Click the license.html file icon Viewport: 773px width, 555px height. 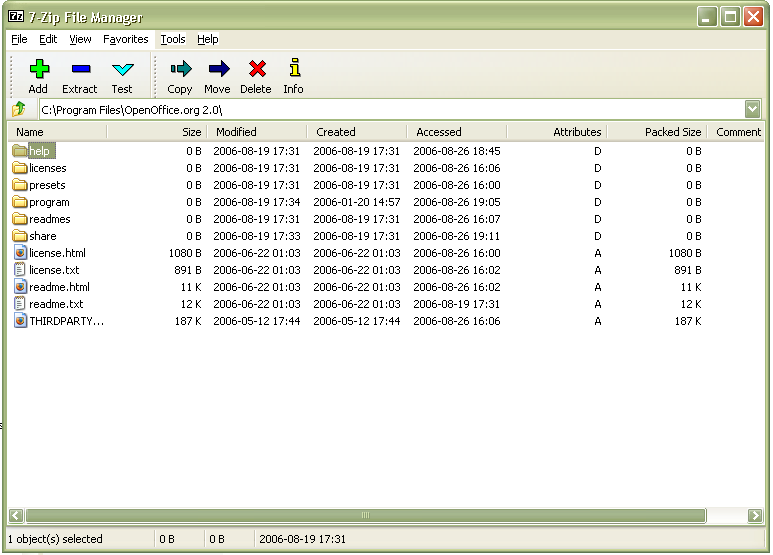20,253
